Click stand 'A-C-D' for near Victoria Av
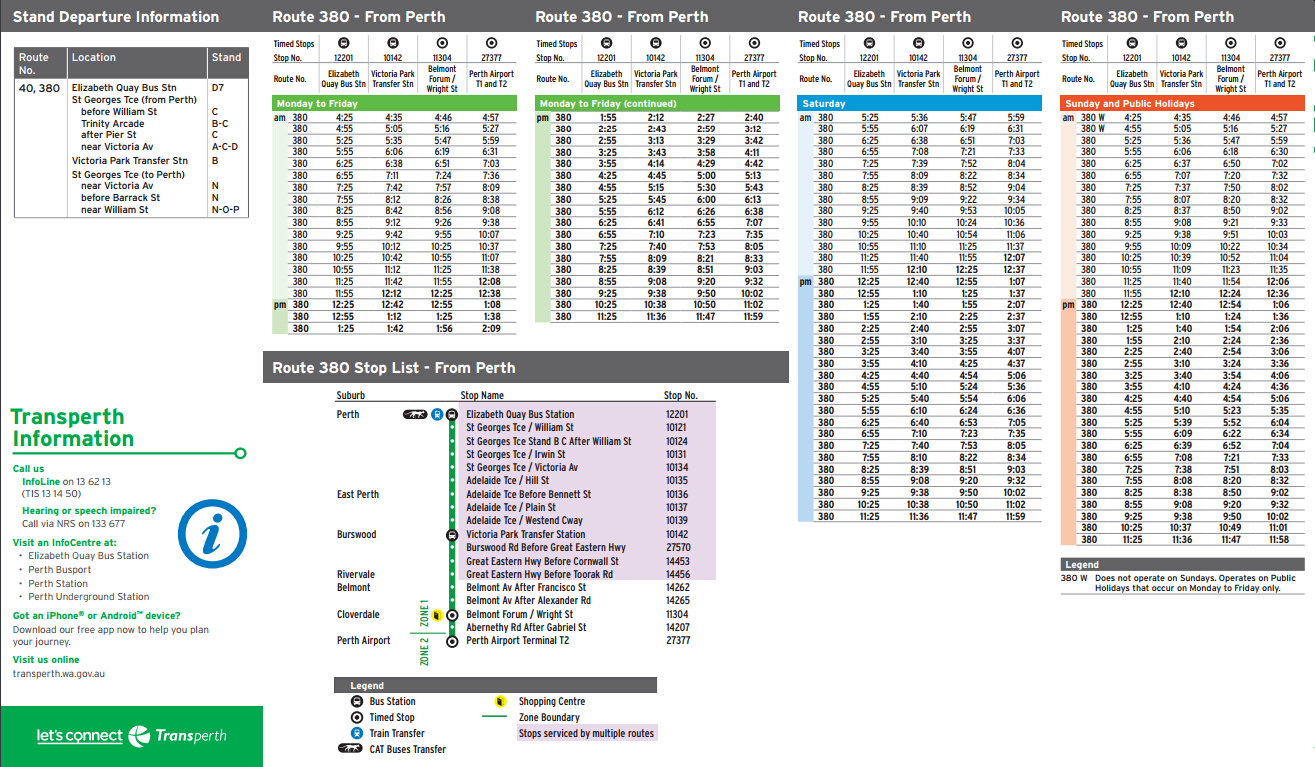1315x767 pixels. pos(225,147)
